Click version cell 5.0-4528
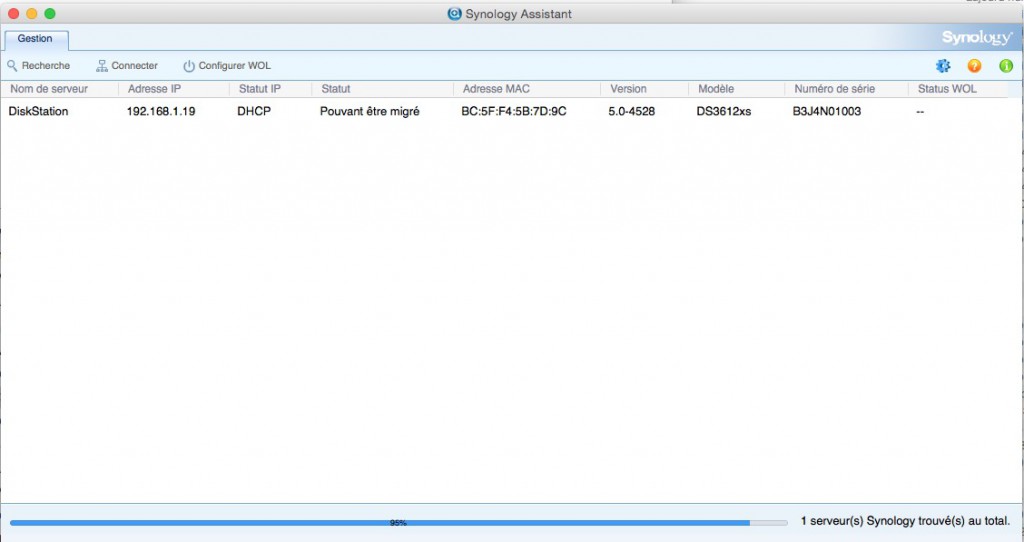Image resolution: width=1024 pixels, height=542 pixels. click(x=632, y=112)
